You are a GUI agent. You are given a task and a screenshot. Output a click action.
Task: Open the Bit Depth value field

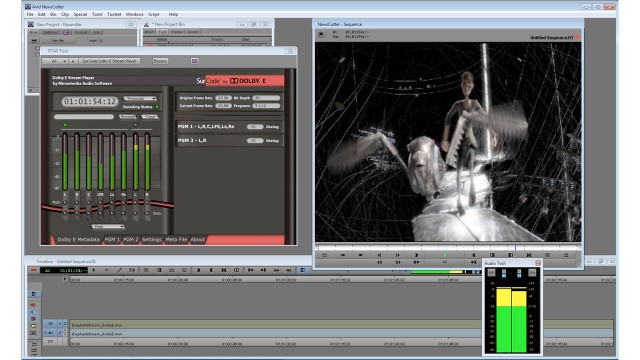[266, 98]
